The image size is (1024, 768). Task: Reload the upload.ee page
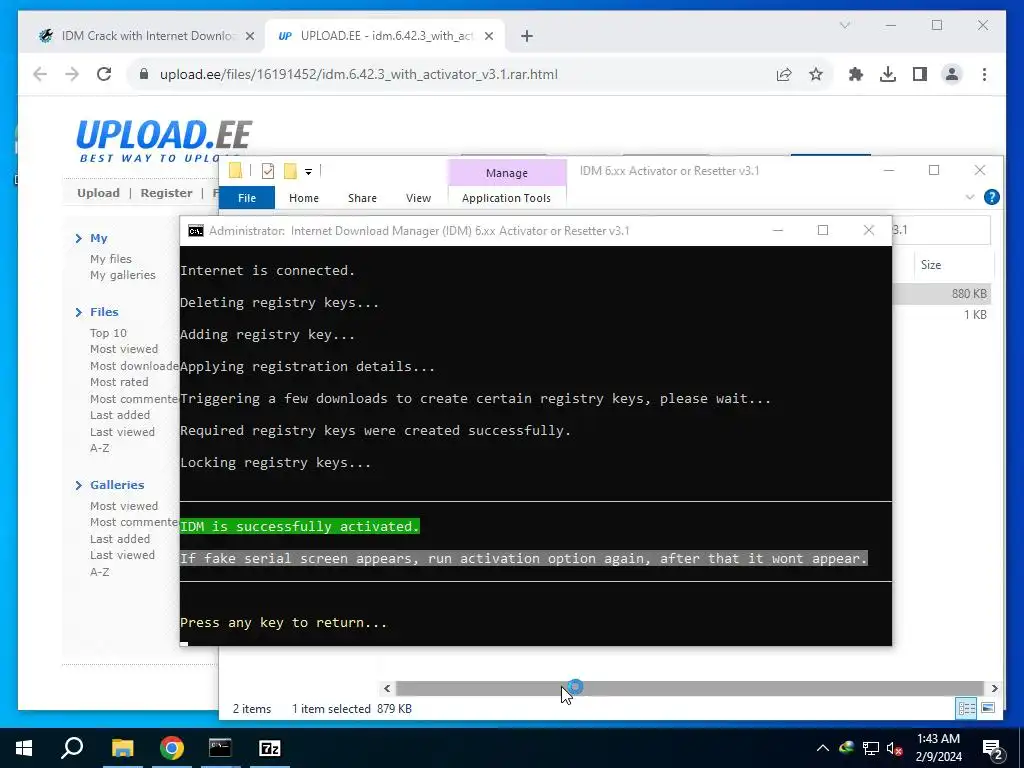pos(104,74)
